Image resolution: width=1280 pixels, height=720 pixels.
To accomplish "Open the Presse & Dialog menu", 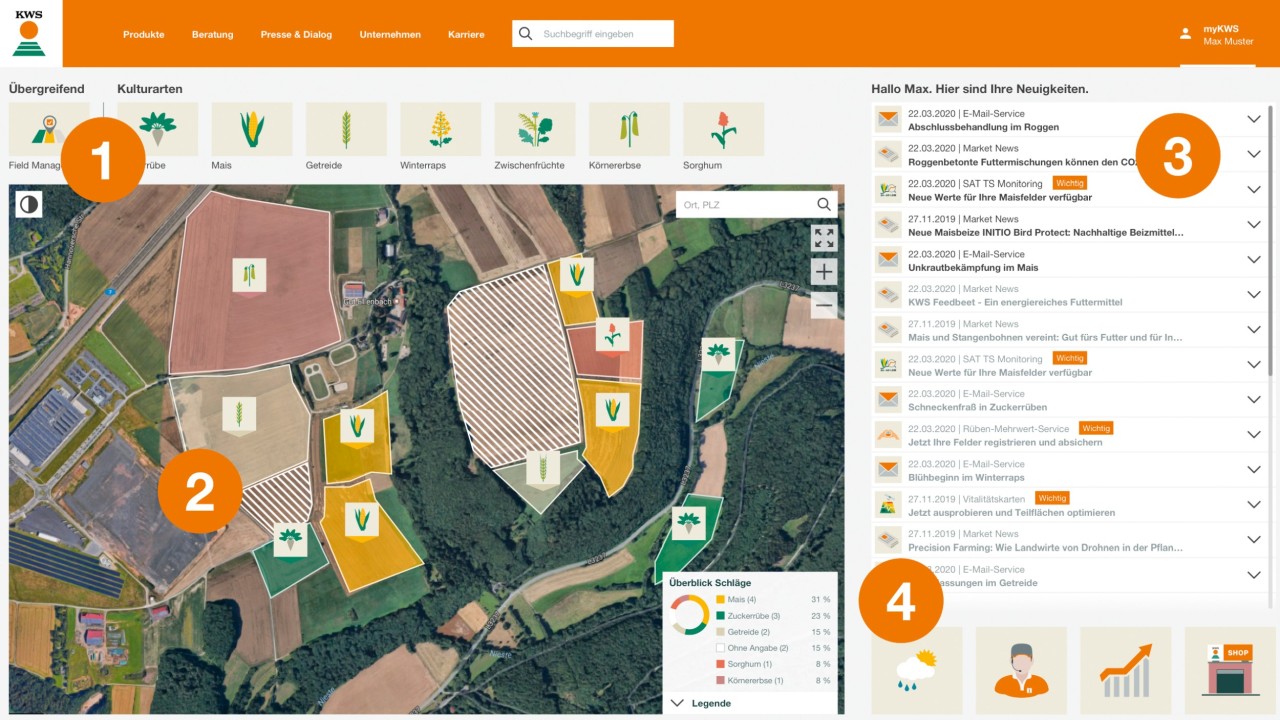I will click(296, 34).
